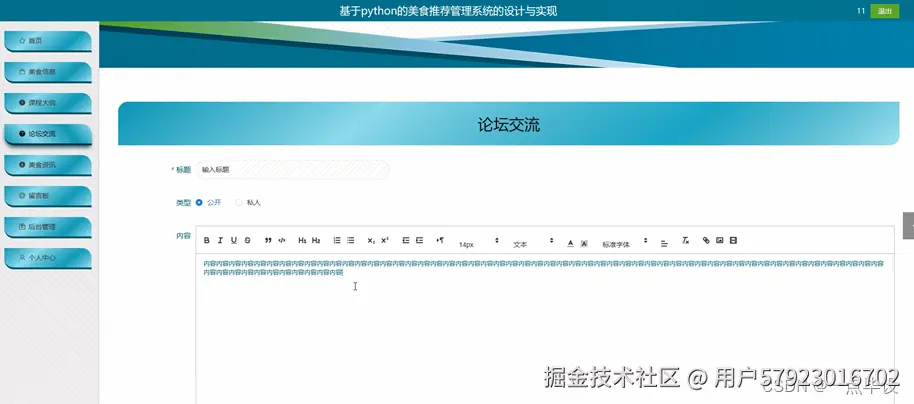The width and height of the screenshot is (914, 404).
Task: Open 首页 in the sidebar
Action: point(48,41)
